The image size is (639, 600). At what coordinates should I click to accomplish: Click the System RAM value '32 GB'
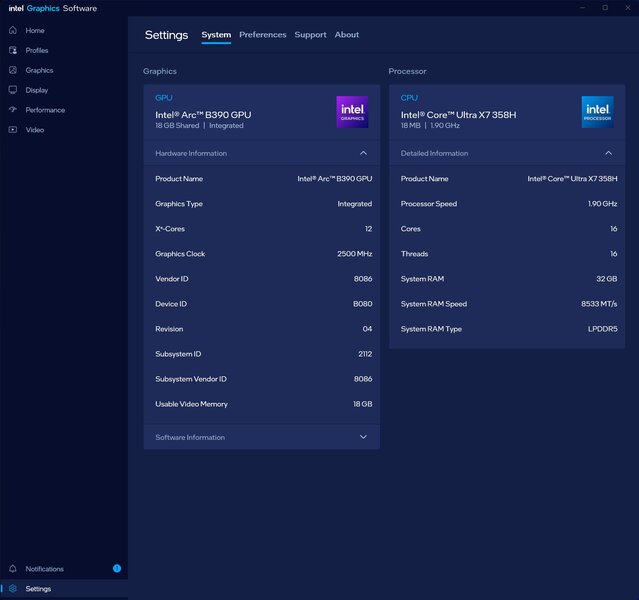606,279
